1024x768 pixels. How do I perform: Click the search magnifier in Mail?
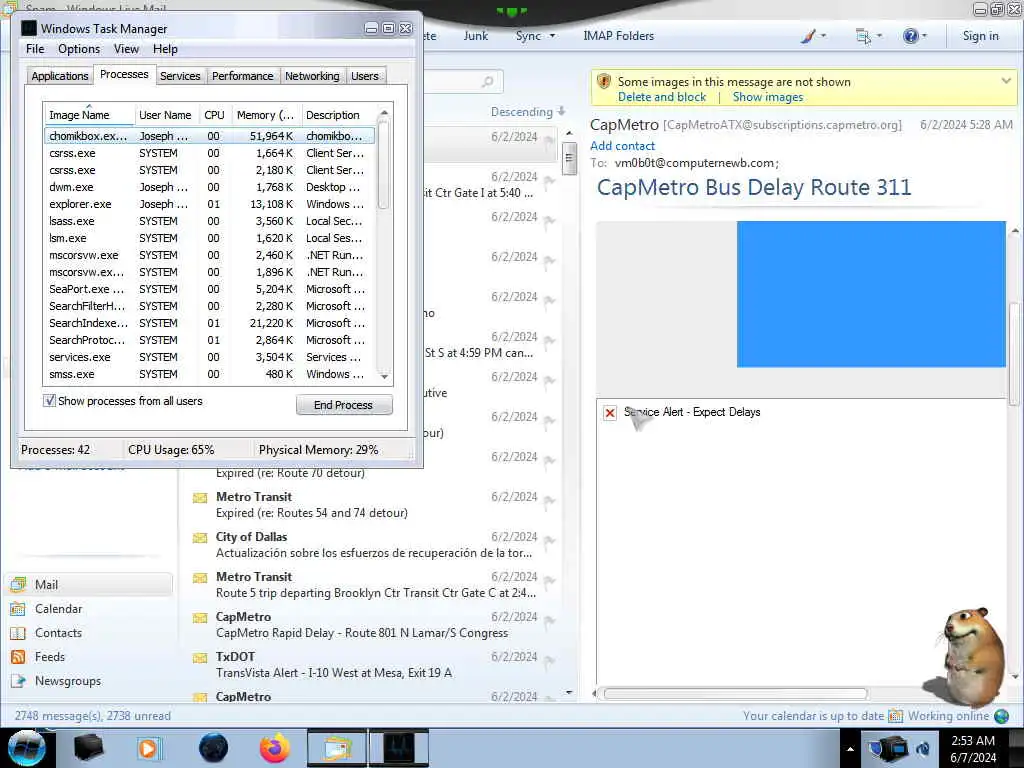487,82
